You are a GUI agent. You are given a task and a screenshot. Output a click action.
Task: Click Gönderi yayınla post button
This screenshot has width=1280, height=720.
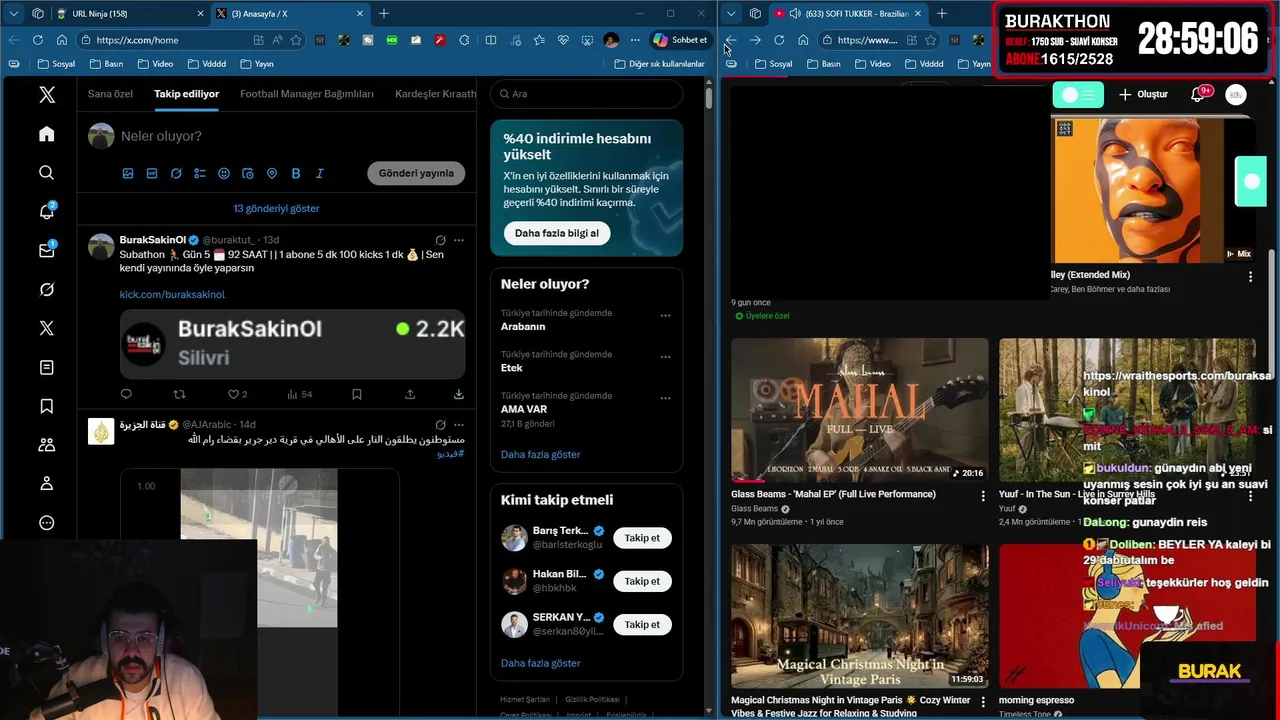[x=416, y=173]
